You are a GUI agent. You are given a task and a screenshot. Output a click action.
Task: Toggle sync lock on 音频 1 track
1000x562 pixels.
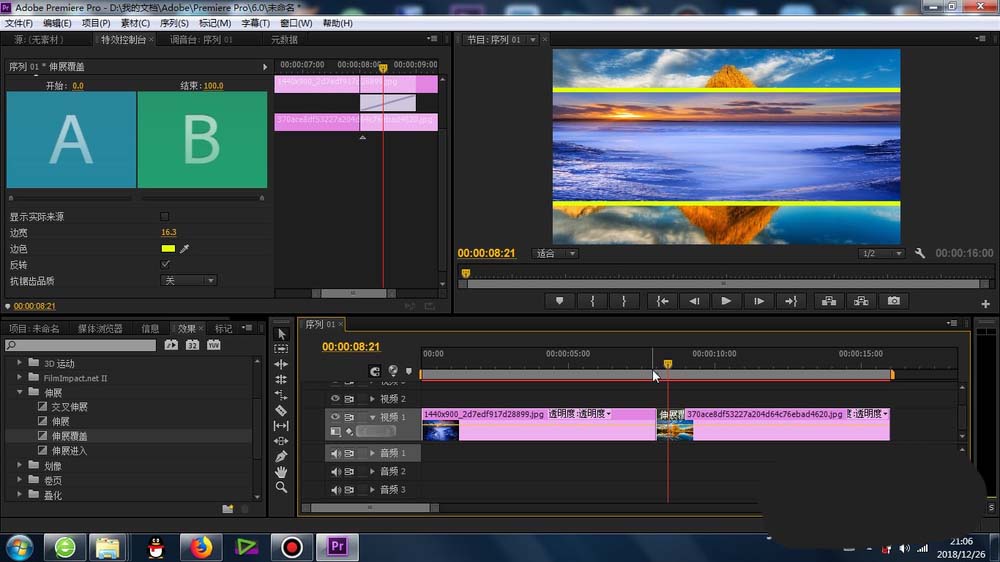tap(349, 454)
